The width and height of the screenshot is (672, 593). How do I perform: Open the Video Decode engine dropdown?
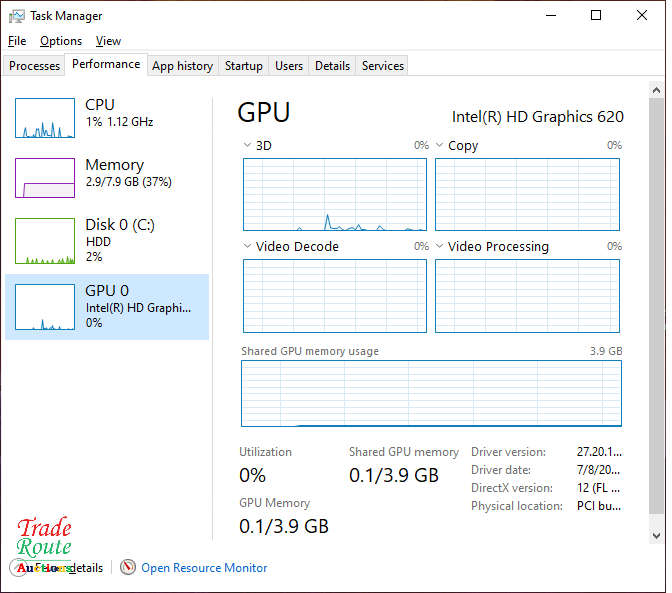tap(248, 247)
